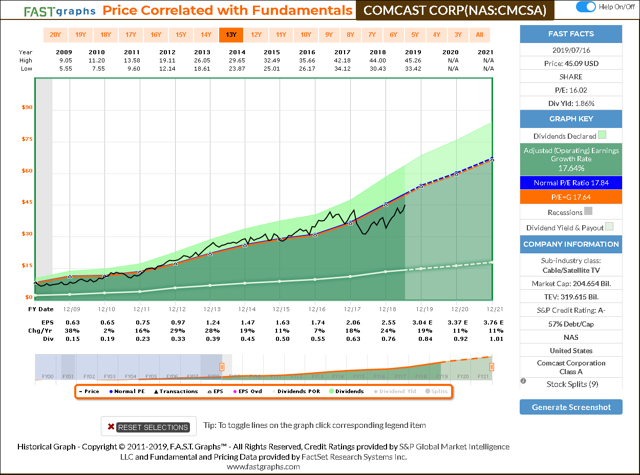Click the Cable/Satellite TV sub-industry text
Viewport: 640px width, 475px height.
tap(571, 271)
